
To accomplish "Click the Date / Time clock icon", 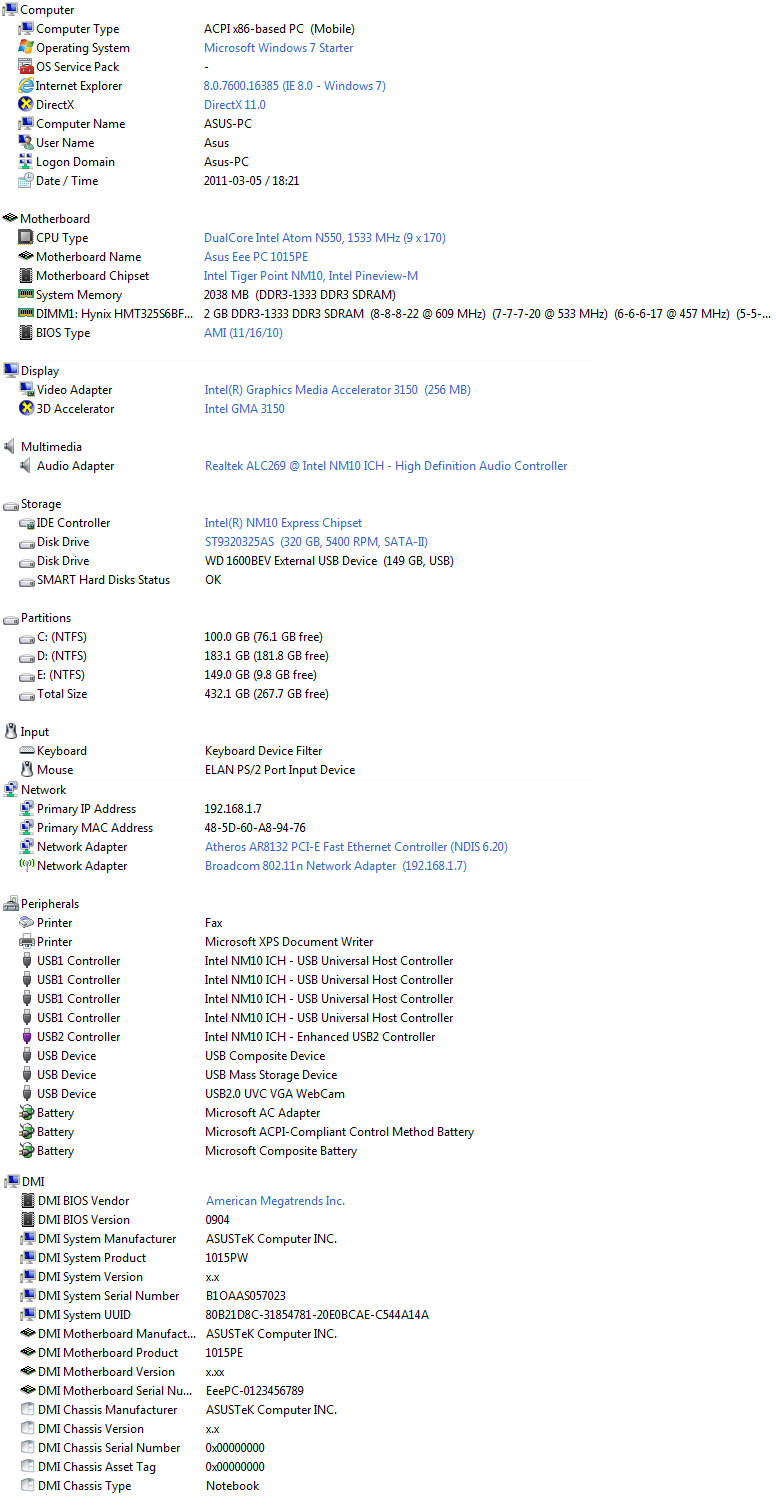I will (x=26, y=180).
